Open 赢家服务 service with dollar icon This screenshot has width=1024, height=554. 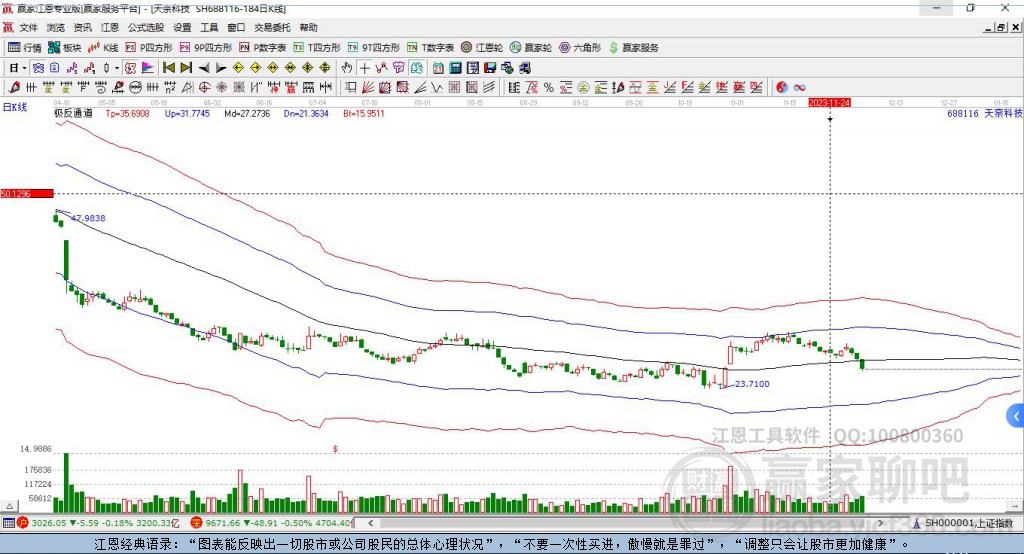click(633, 48)
